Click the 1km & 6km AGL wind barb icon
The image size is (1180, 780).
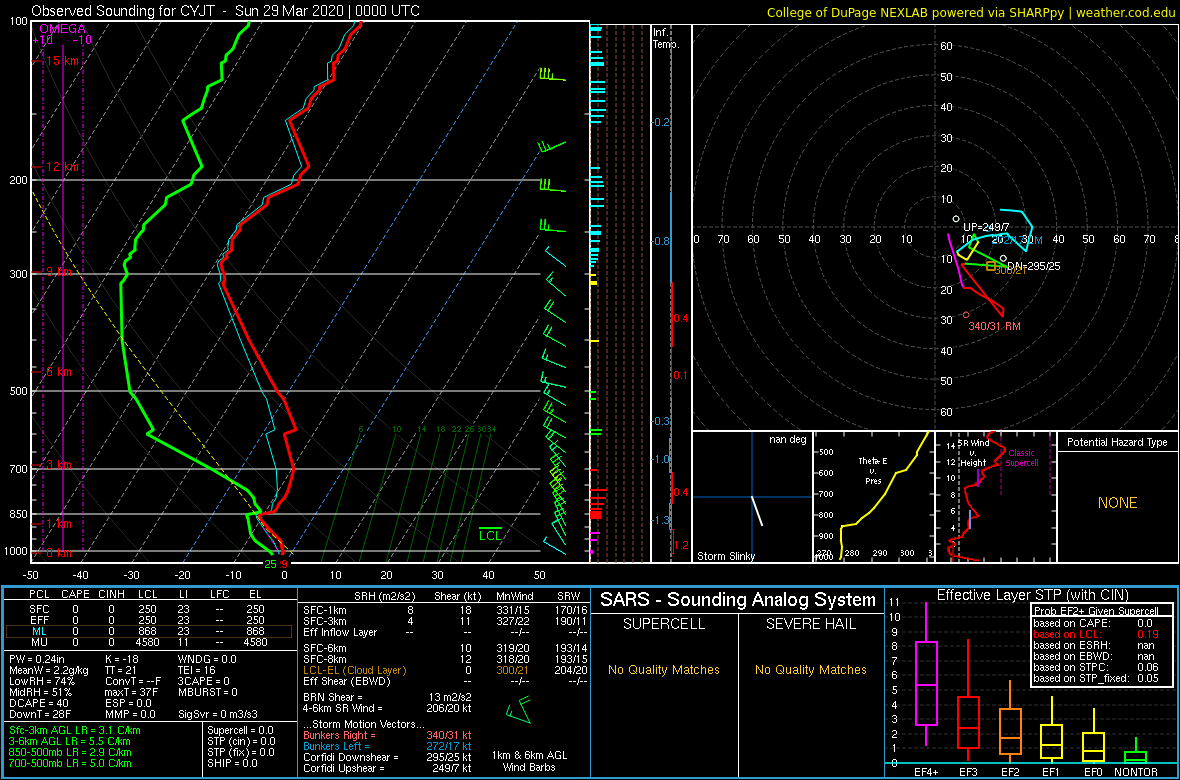pyautogui.click(x=519, y=712)
